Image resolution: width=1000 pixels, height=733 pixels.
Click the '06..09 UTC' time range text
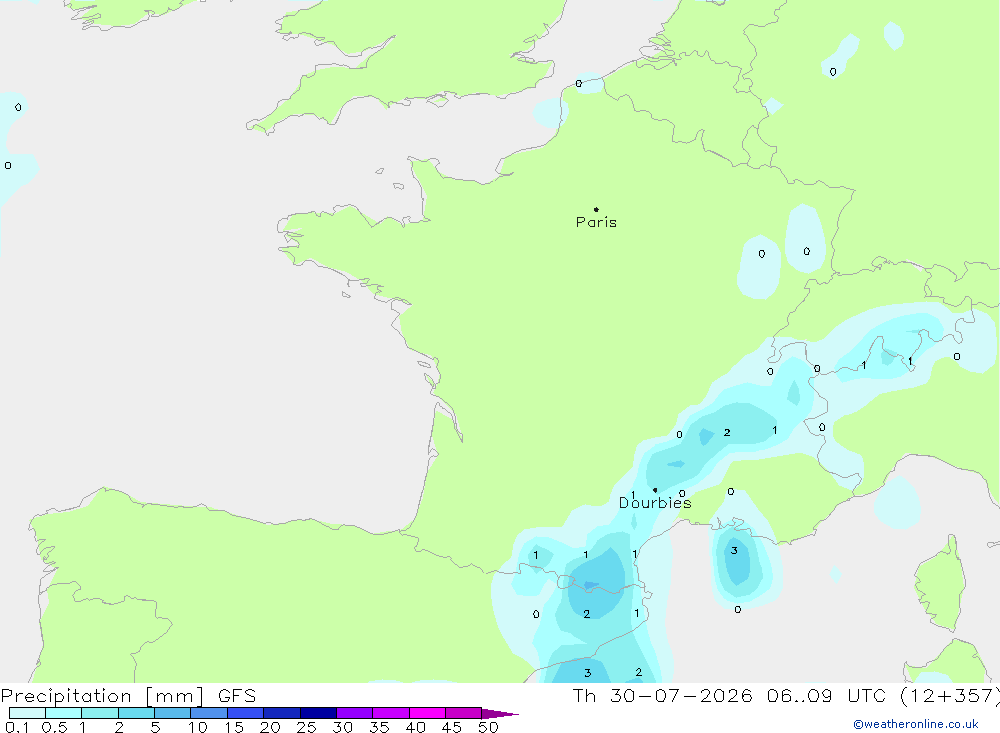click(827, 696)
